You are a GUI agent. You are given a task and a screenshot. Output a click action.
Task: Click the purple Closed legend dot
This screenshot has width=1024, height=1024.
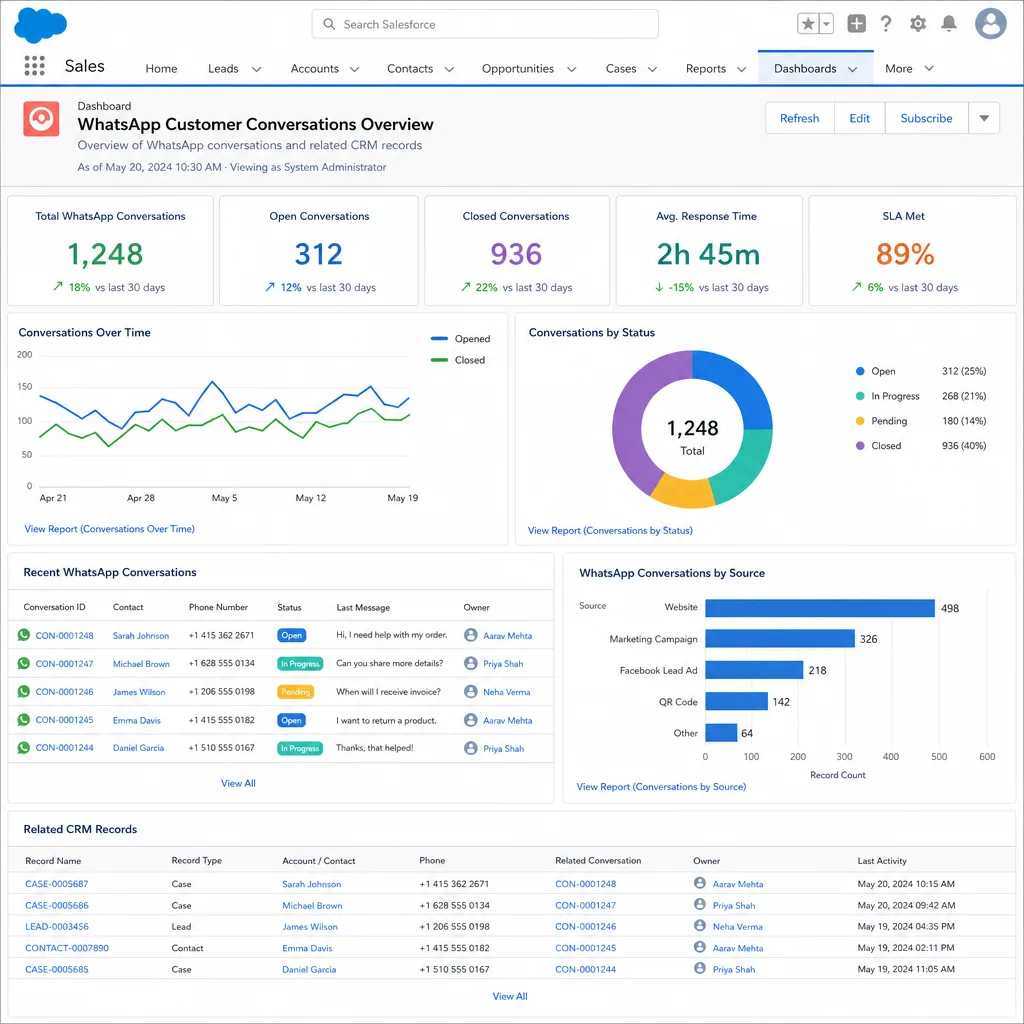pyautogui.click(x=860, y=445)
